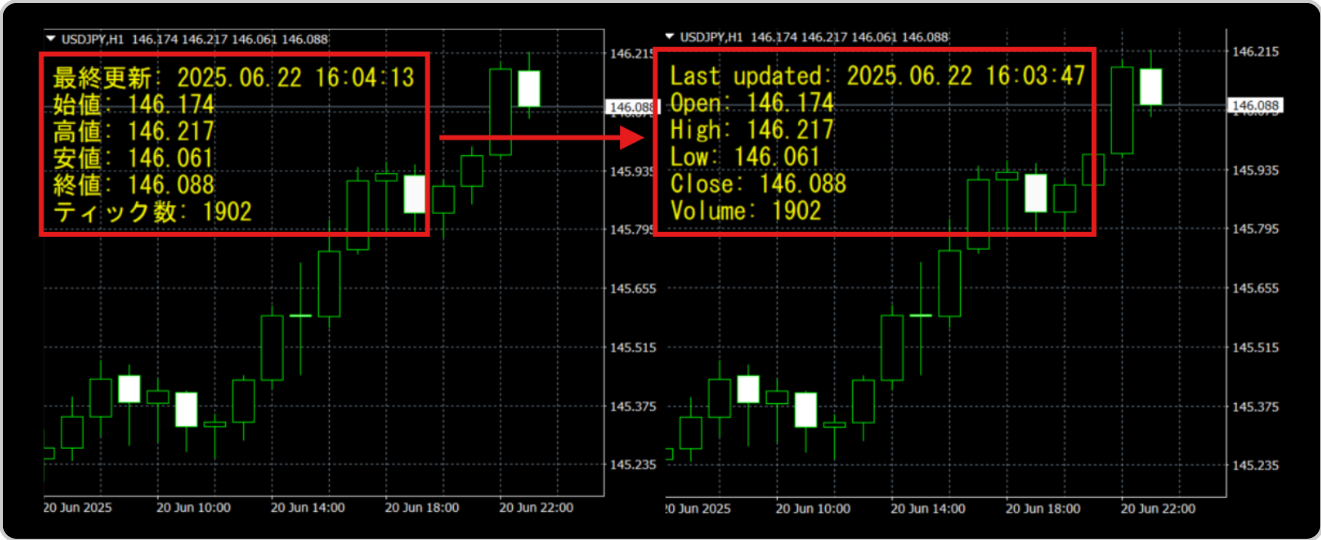Click the 20 Jun 22:00 time label in the Japanese chart
The width and height of the screenshot is (1321, 540).
pos(536,508)
